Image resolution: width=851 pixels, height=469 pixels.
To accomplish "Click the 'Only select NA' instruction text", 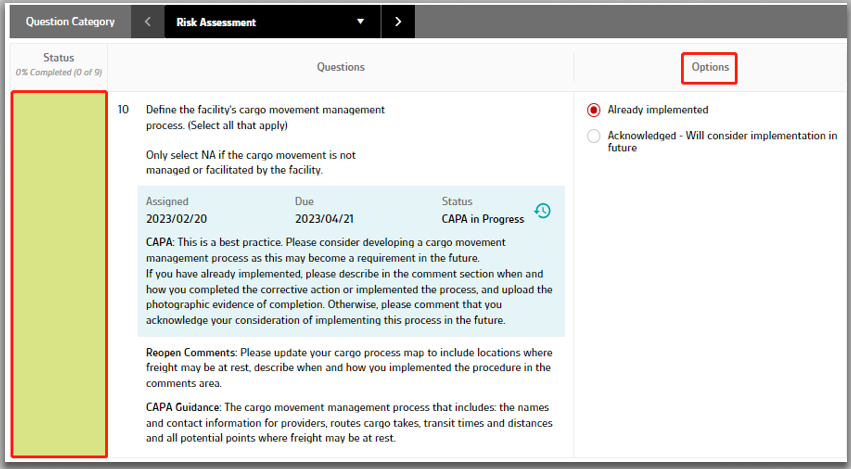I will pos(251,162).
